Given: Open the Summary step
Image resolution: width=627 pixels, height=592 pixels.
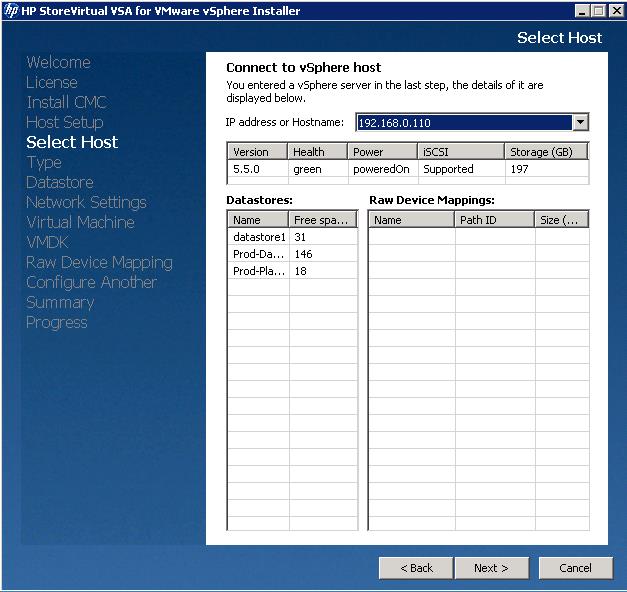Looking at the screenshot, I should pos(60,302).
